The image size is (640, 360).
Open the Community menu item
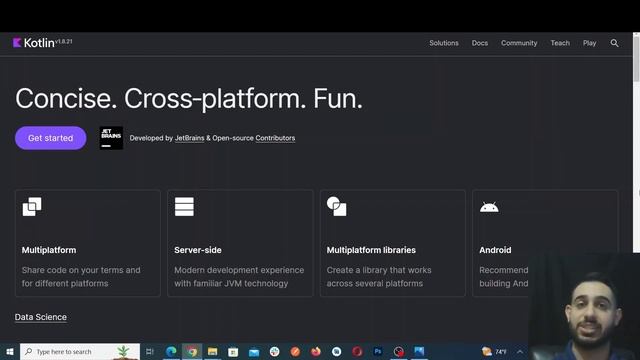click(x=519, y=43)
